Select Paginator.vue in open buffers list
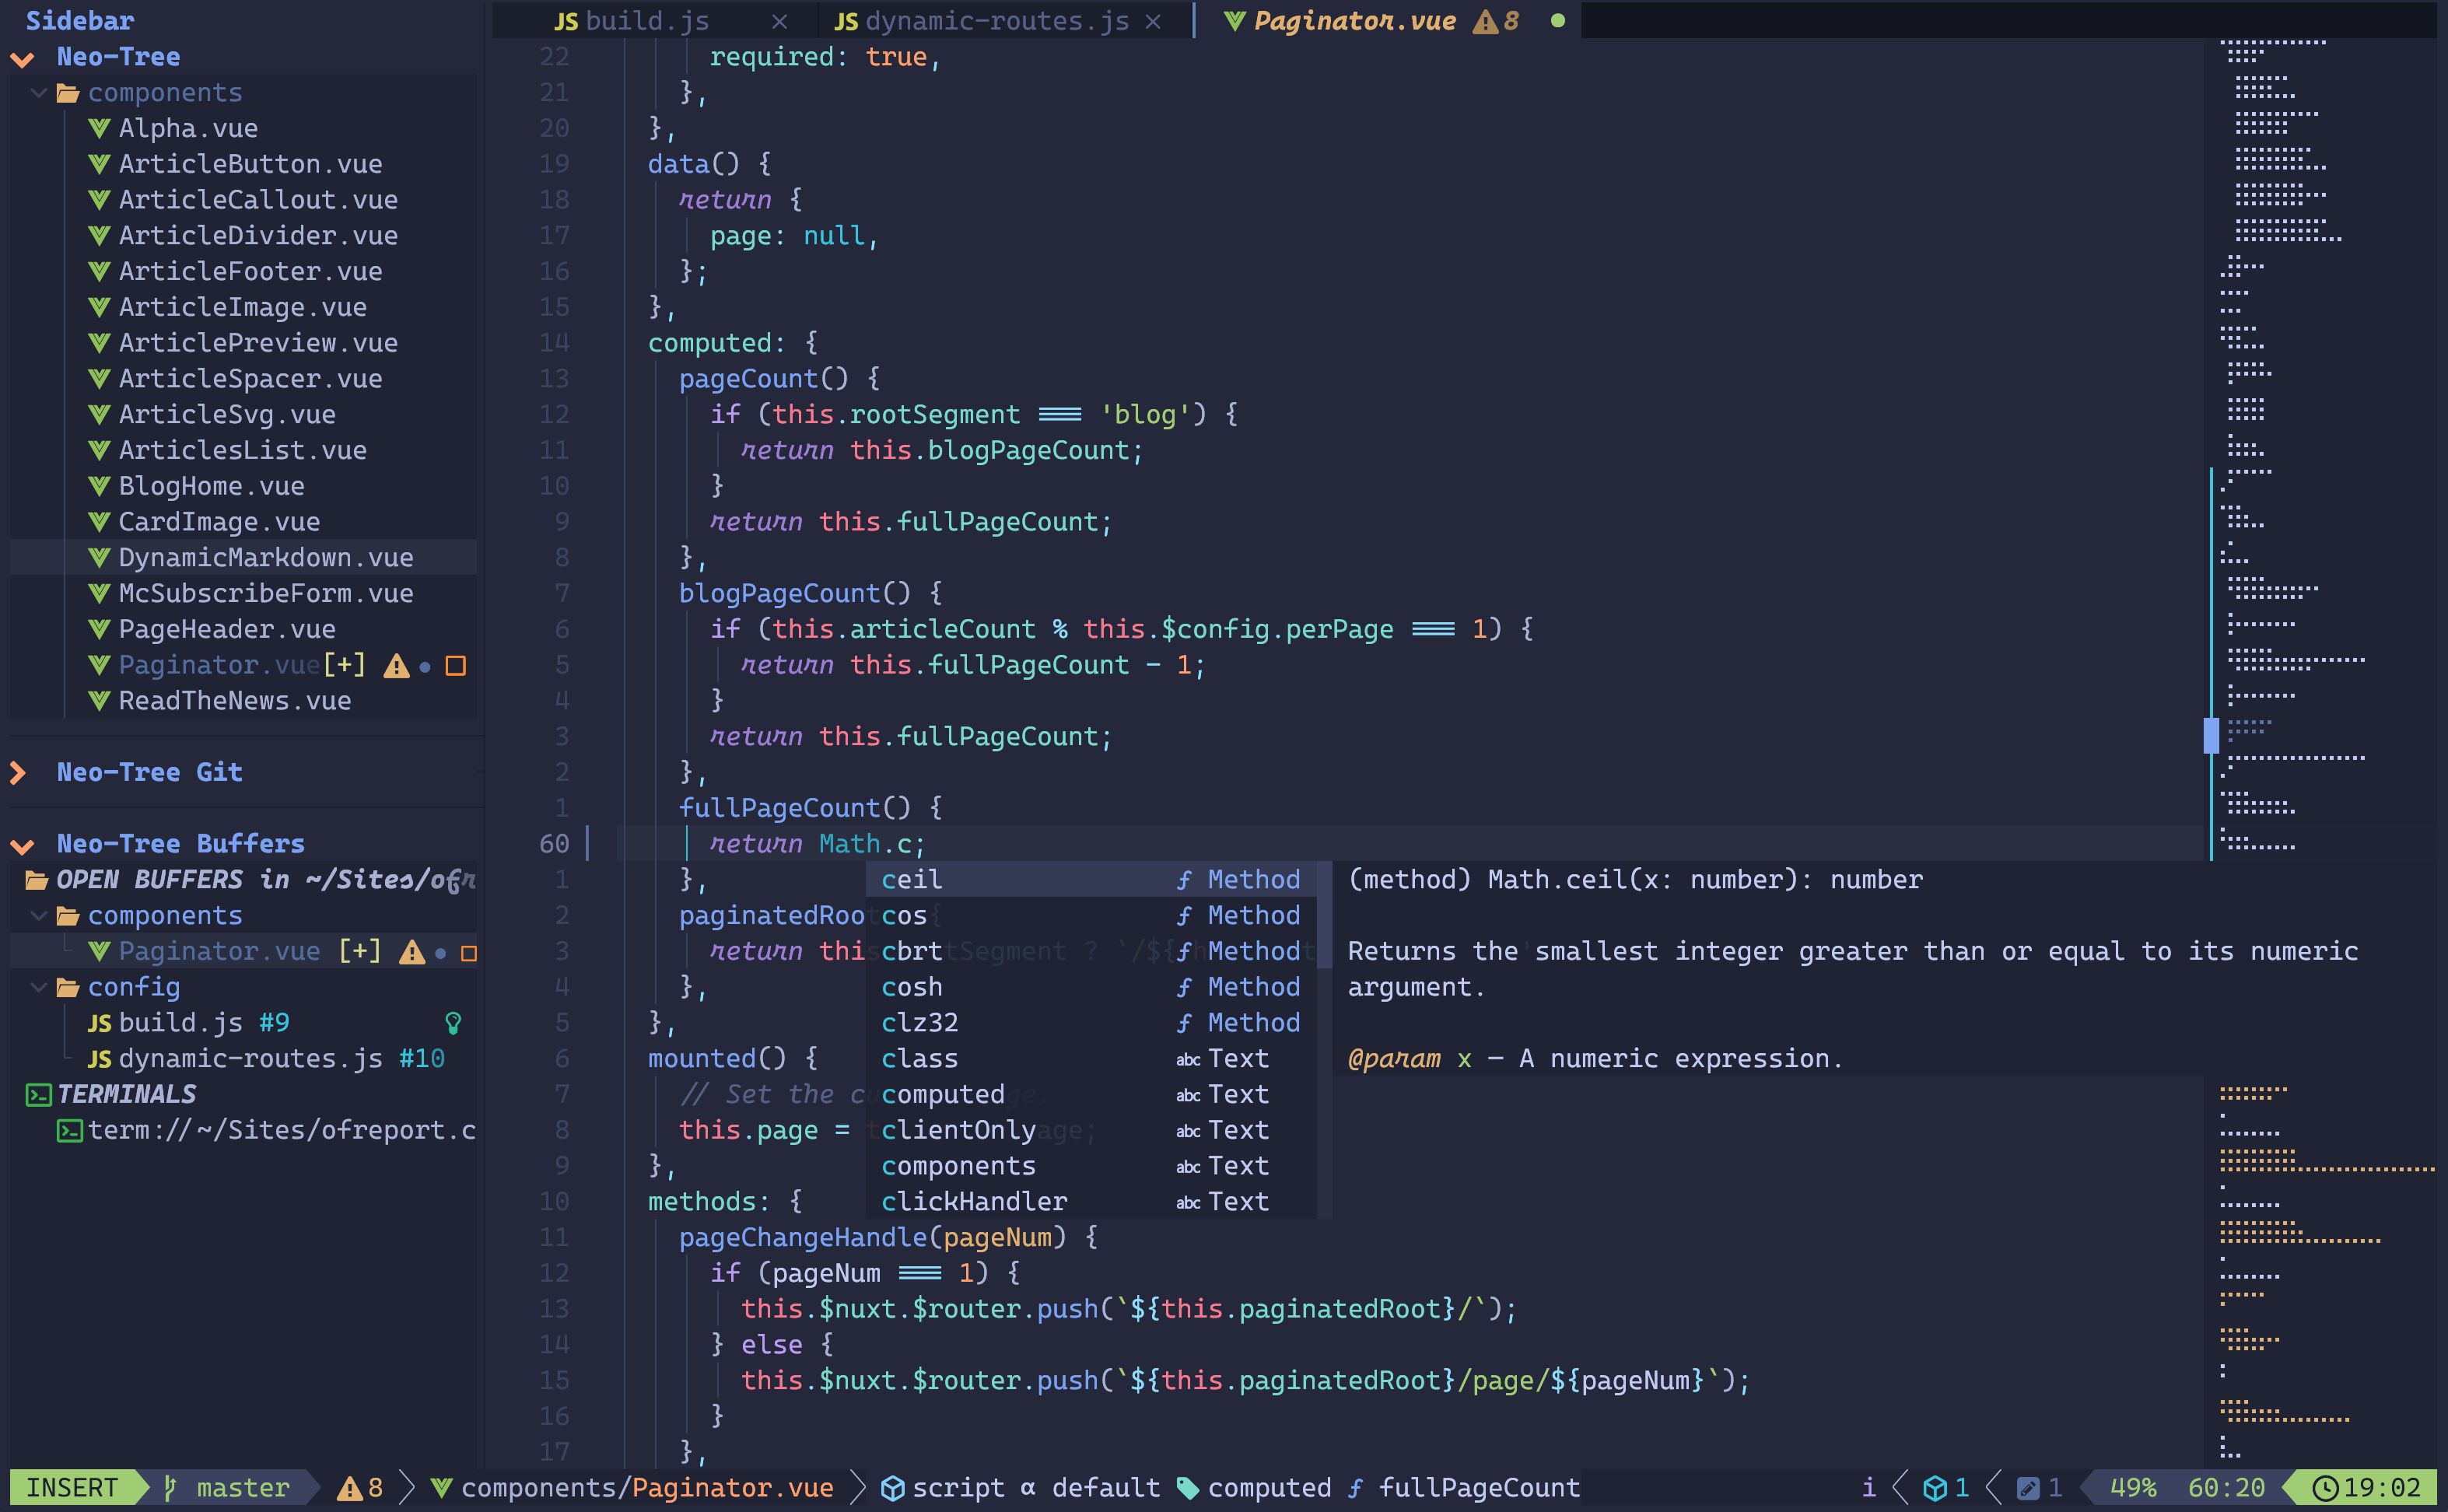Viewport: 2448px width, 1512px height. [x=219, y=952]
